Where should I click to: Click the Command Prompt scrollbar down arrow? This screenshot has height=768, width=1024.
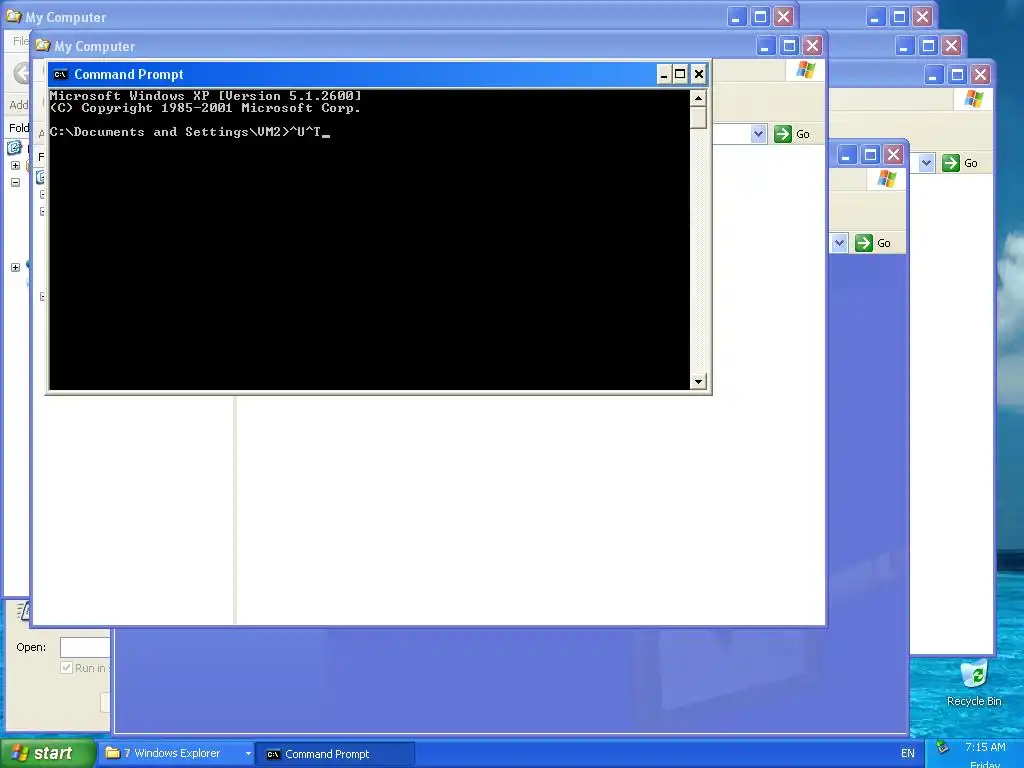(x=698, y=381)
